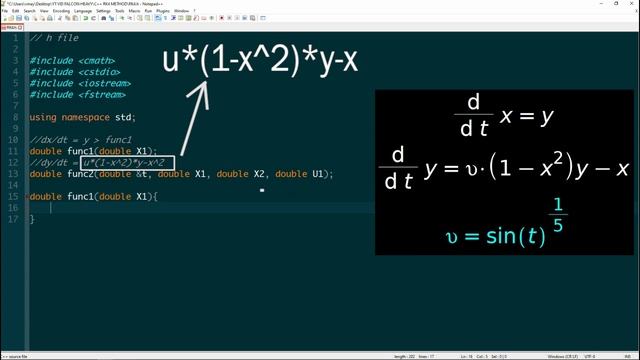Open the Macro menu
This screenshot has width=640, height=360.
point(134,11)
